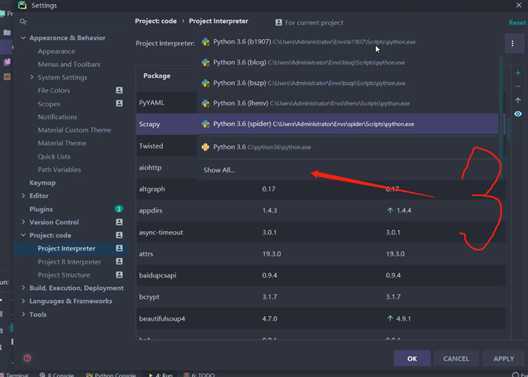The width and height of the screenshot is (528, 377).
Task: Select the altgraph package row
Action: click(320, 189)
